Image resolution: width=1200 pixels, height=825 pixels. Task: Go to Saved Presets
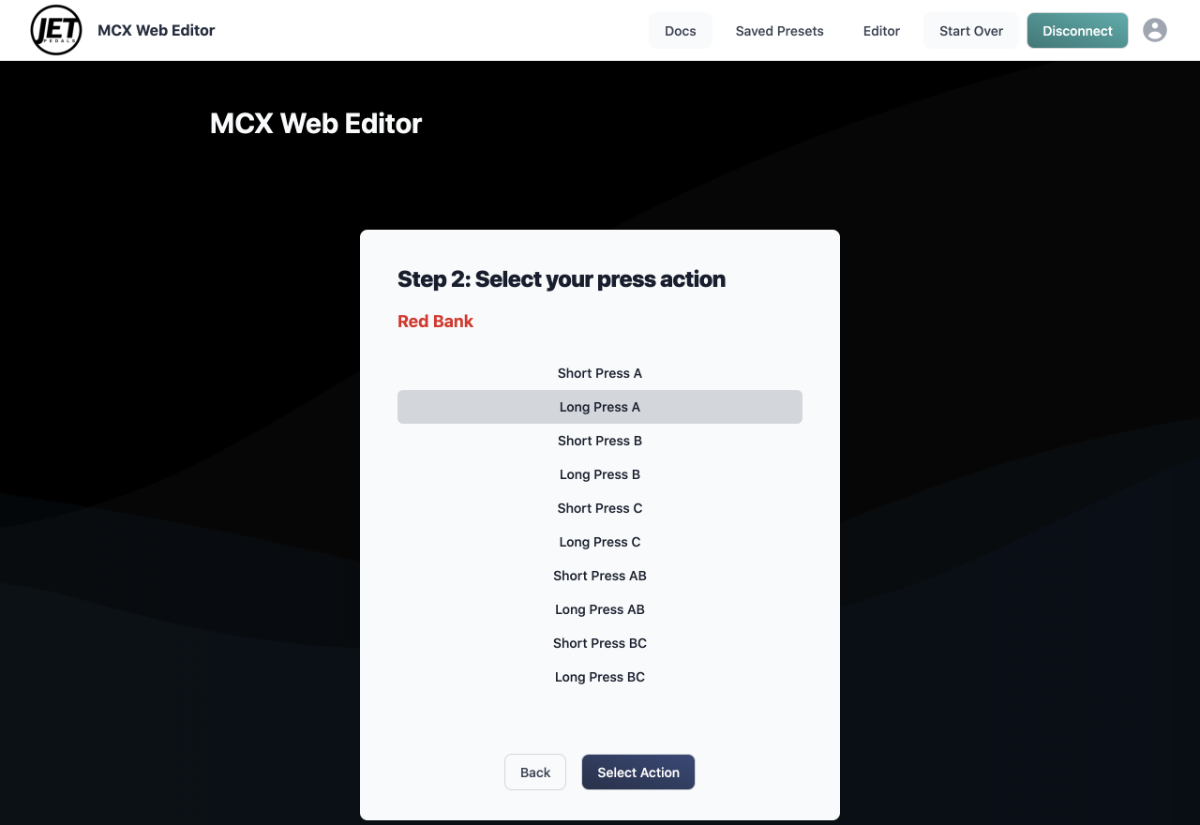780,31
